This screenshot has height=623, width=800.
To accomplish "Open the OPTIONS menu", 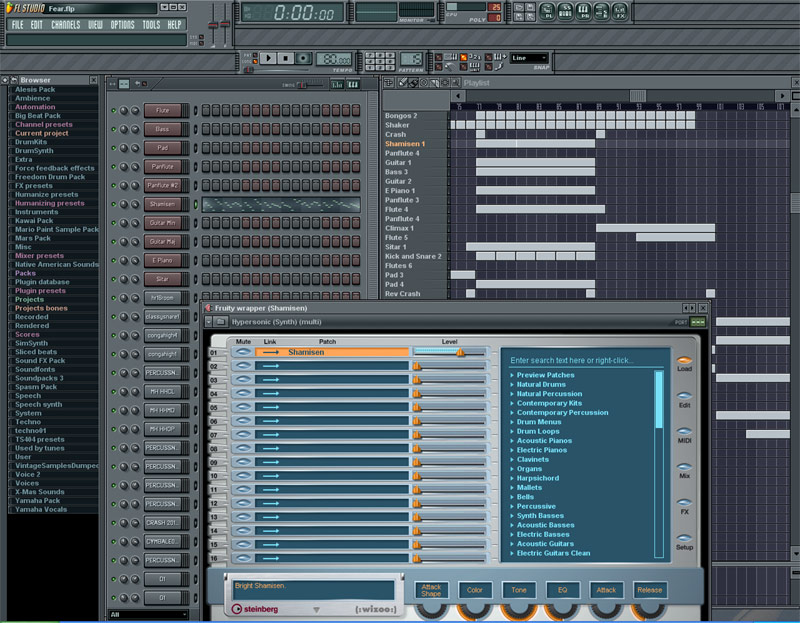I will [x=122, y=24].
